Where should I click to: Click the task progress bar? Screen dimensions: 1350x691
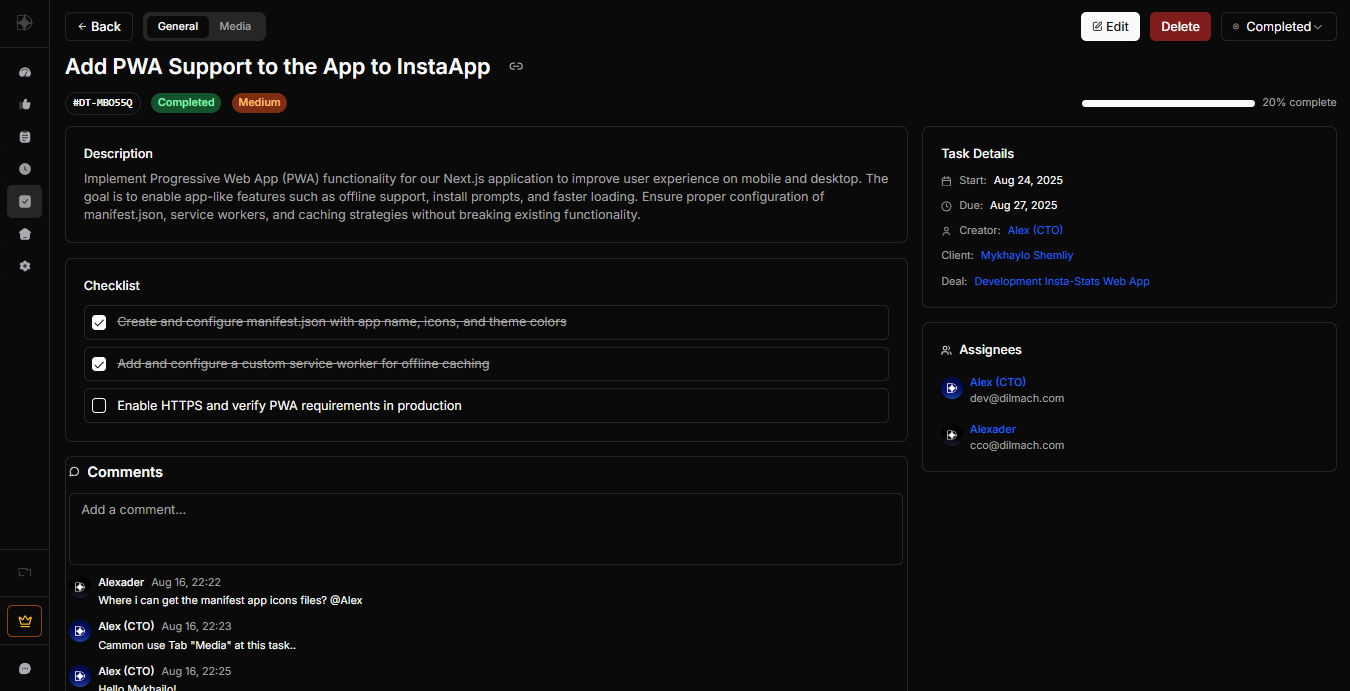pyautogui.click(x=1168, y=103)
